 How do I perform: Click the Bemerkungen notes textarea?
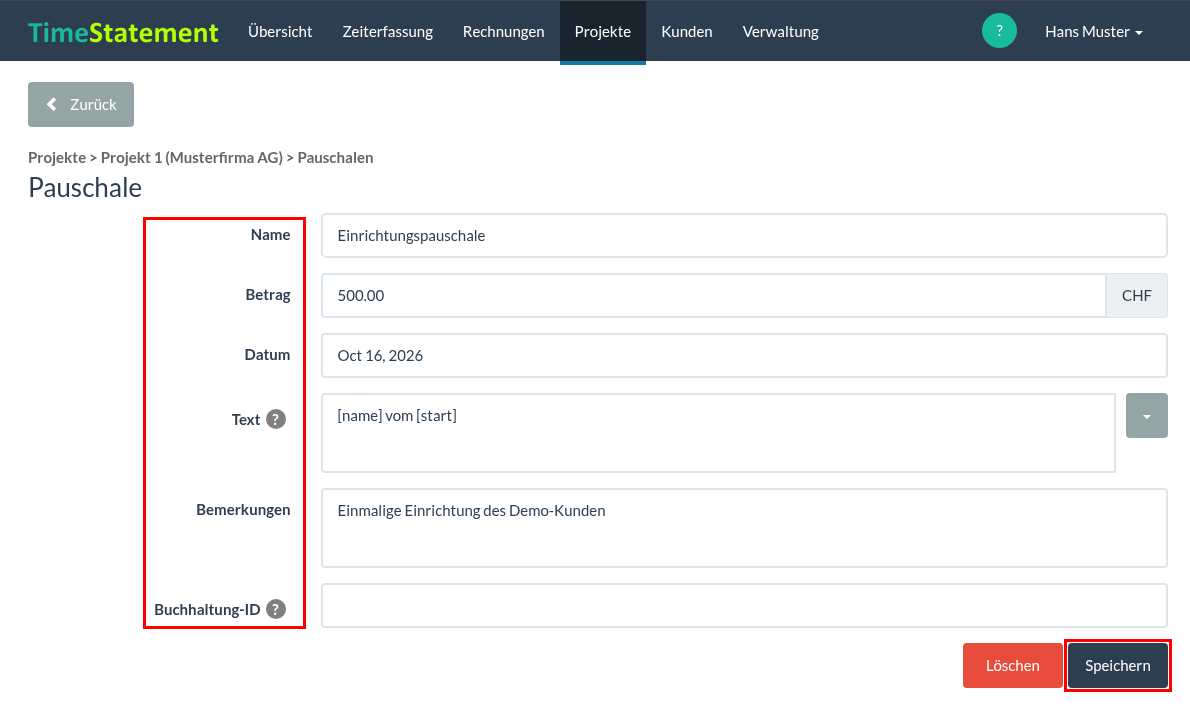tap(744, 528)
